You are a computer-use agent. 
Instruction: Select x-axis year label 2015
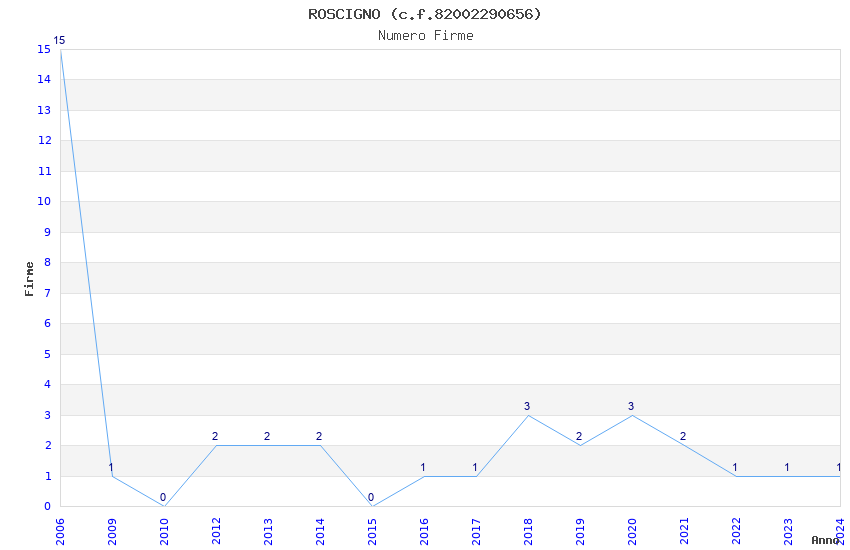point(372,531)
